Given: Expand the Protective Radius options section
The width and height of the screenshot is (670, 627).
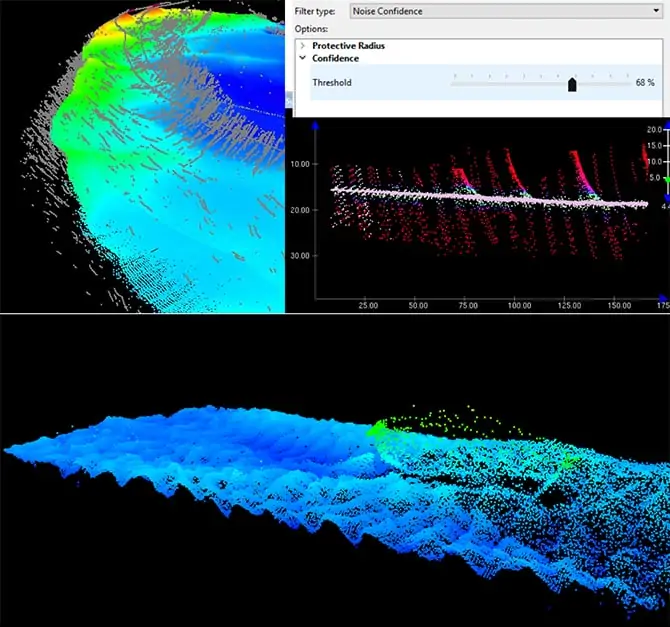Looking at the screenshot, I should click(303, 46).
